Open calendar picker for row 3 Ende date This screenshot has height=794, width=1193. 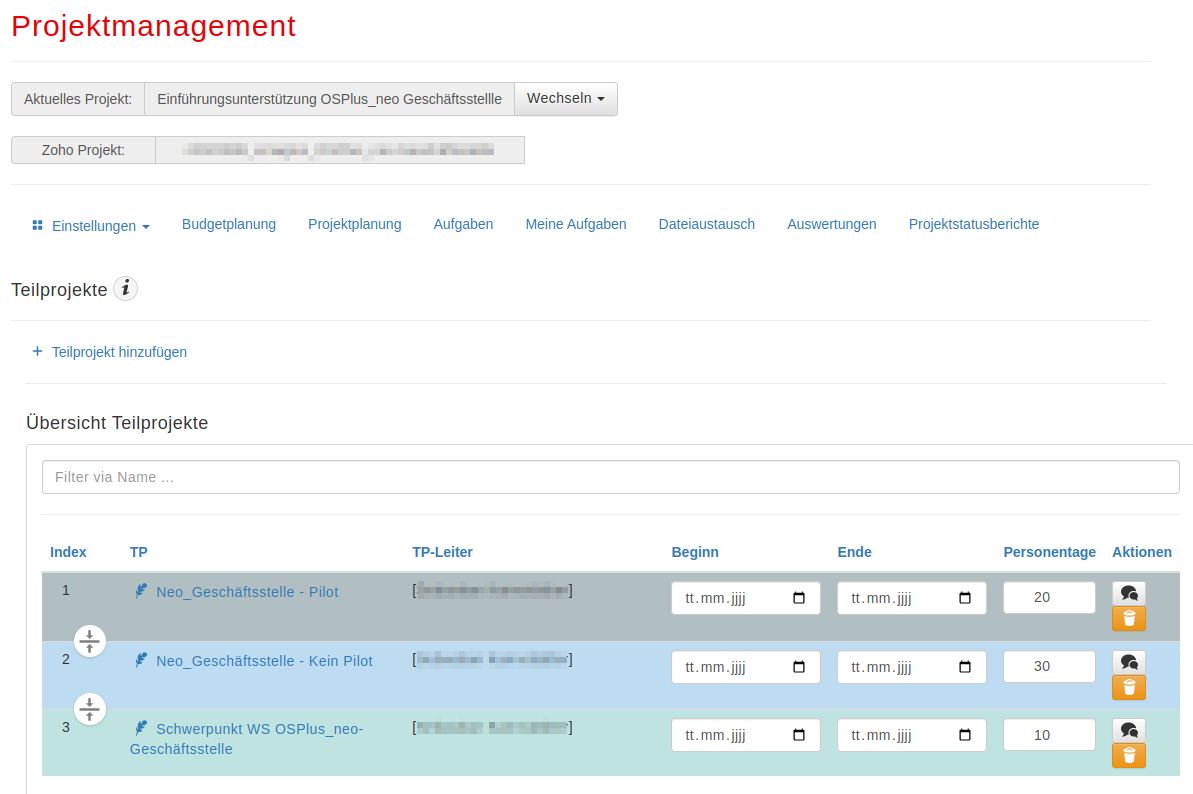pos(965,735)
